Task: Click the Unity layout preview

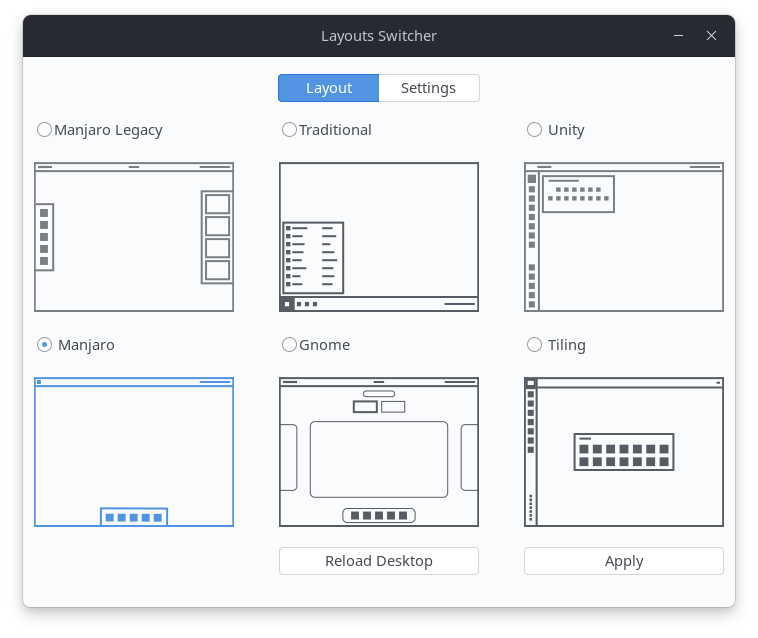Action: [x=624, y=237]
